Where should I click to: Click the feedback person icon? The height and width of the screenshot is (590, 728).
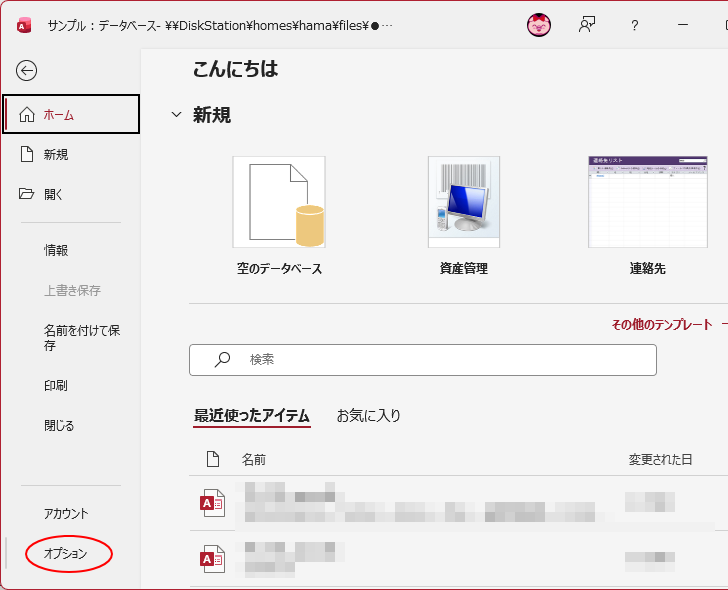coord(587,25)
